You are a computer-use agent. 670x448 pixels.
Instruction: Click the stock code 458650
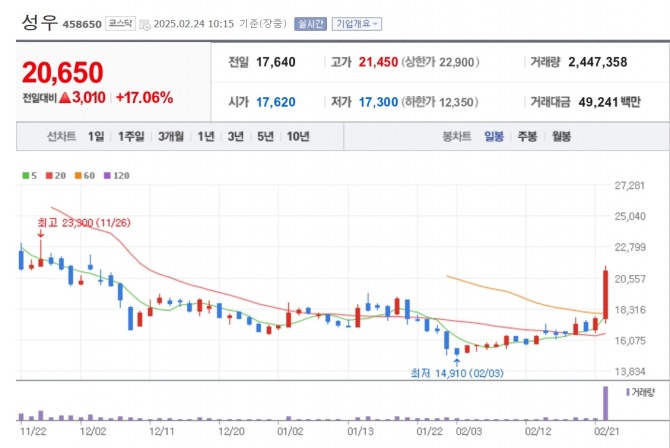82,24
